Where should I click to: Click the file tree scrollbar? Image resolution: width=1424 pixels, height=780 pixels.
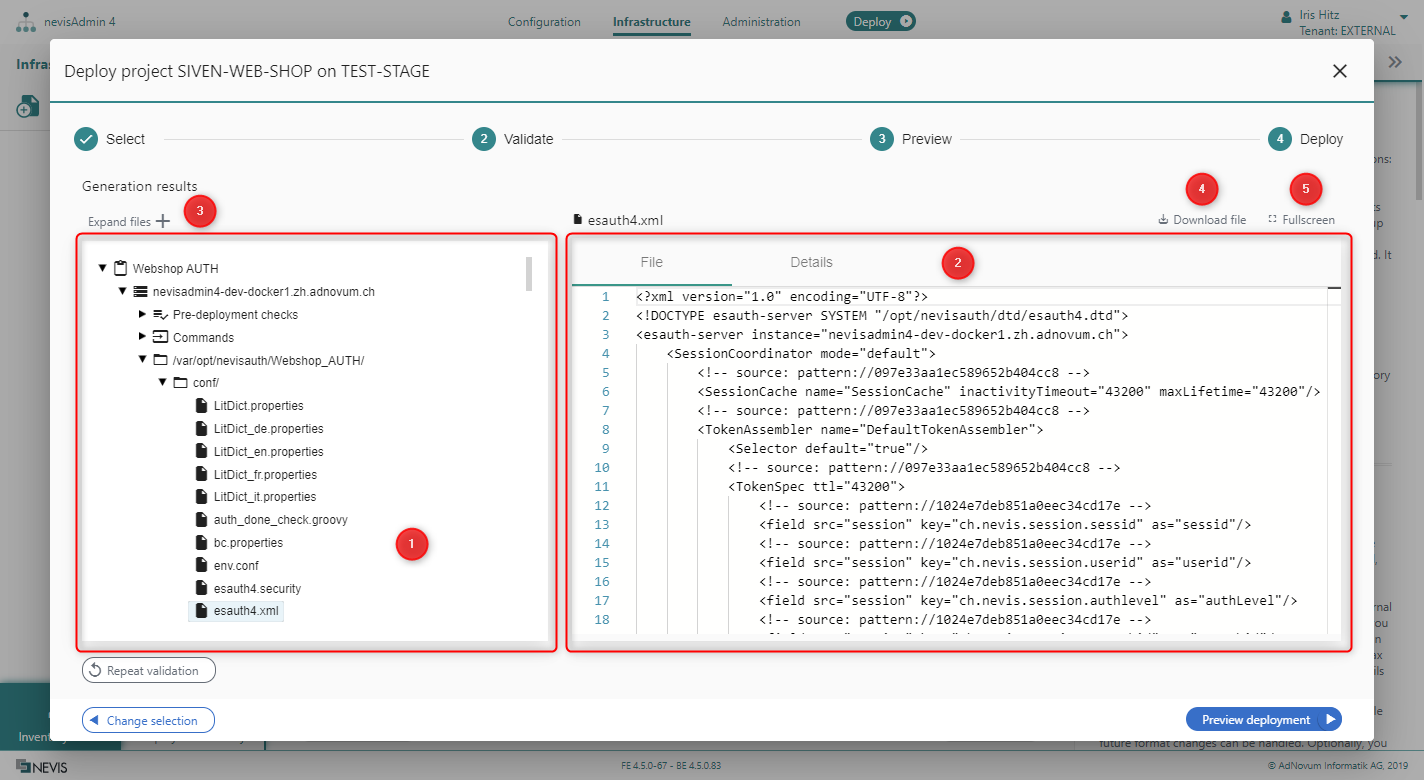coord(529,274)
